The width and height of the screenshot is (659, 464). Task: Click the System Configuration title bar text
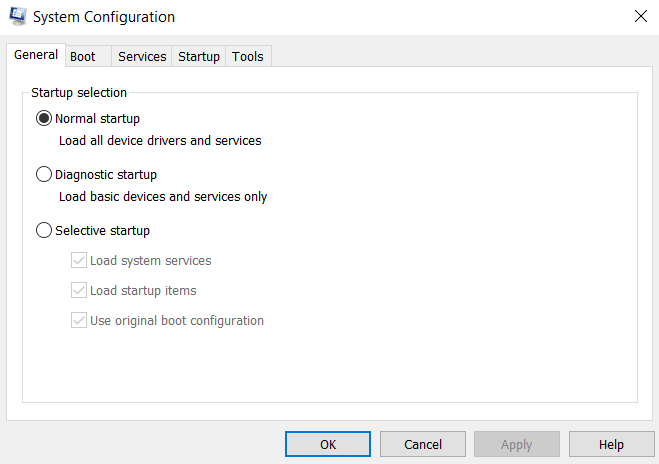104,17
